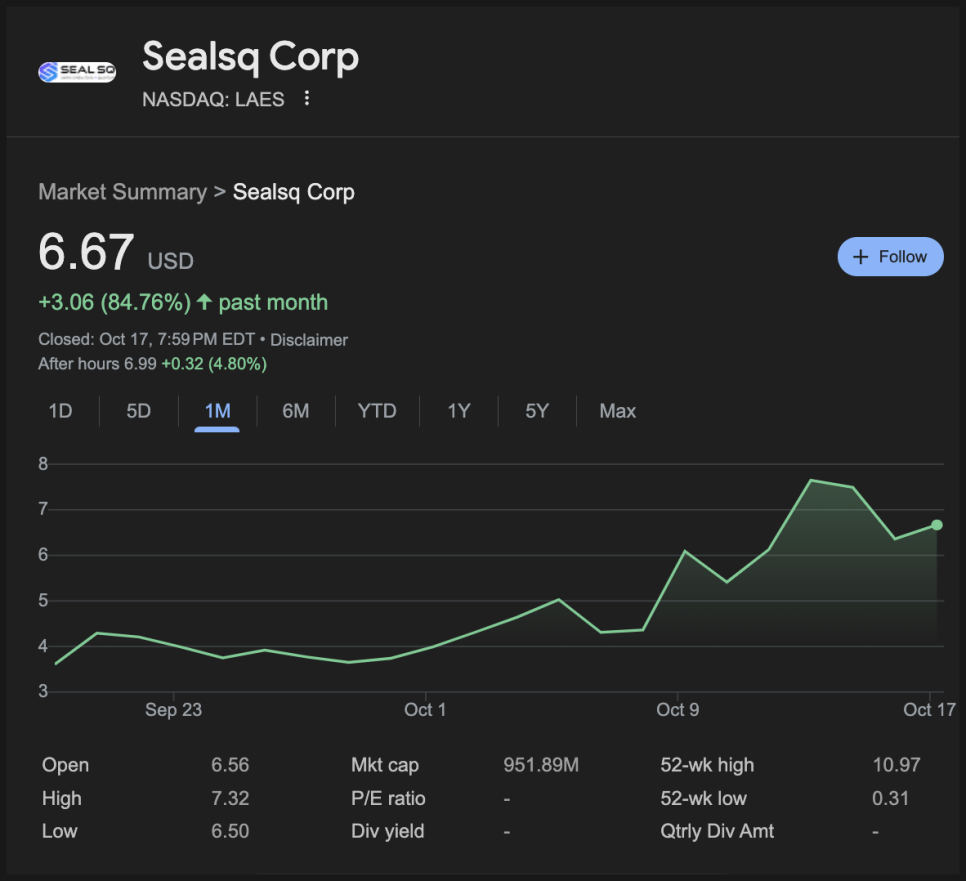Click the chart peak near 7.6
The height and width of the screenshot is (881, 966).
tap(810, 481)
